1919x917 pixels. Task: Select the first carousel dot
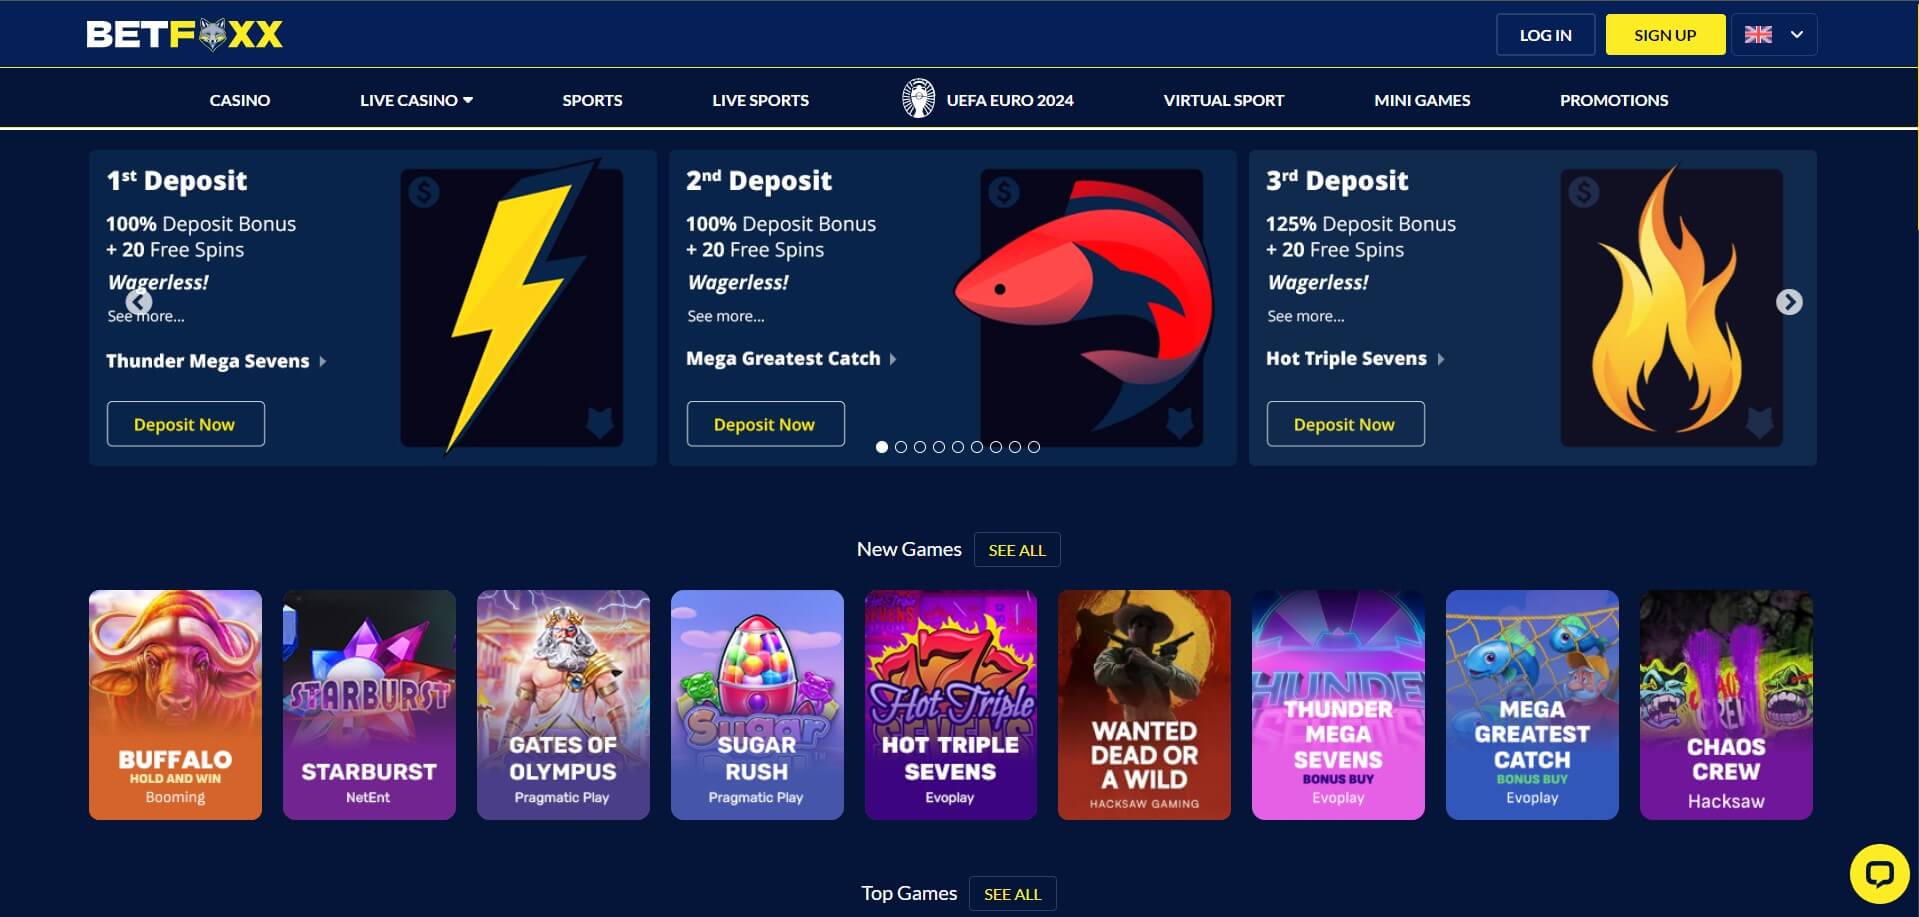click(881, 447)
